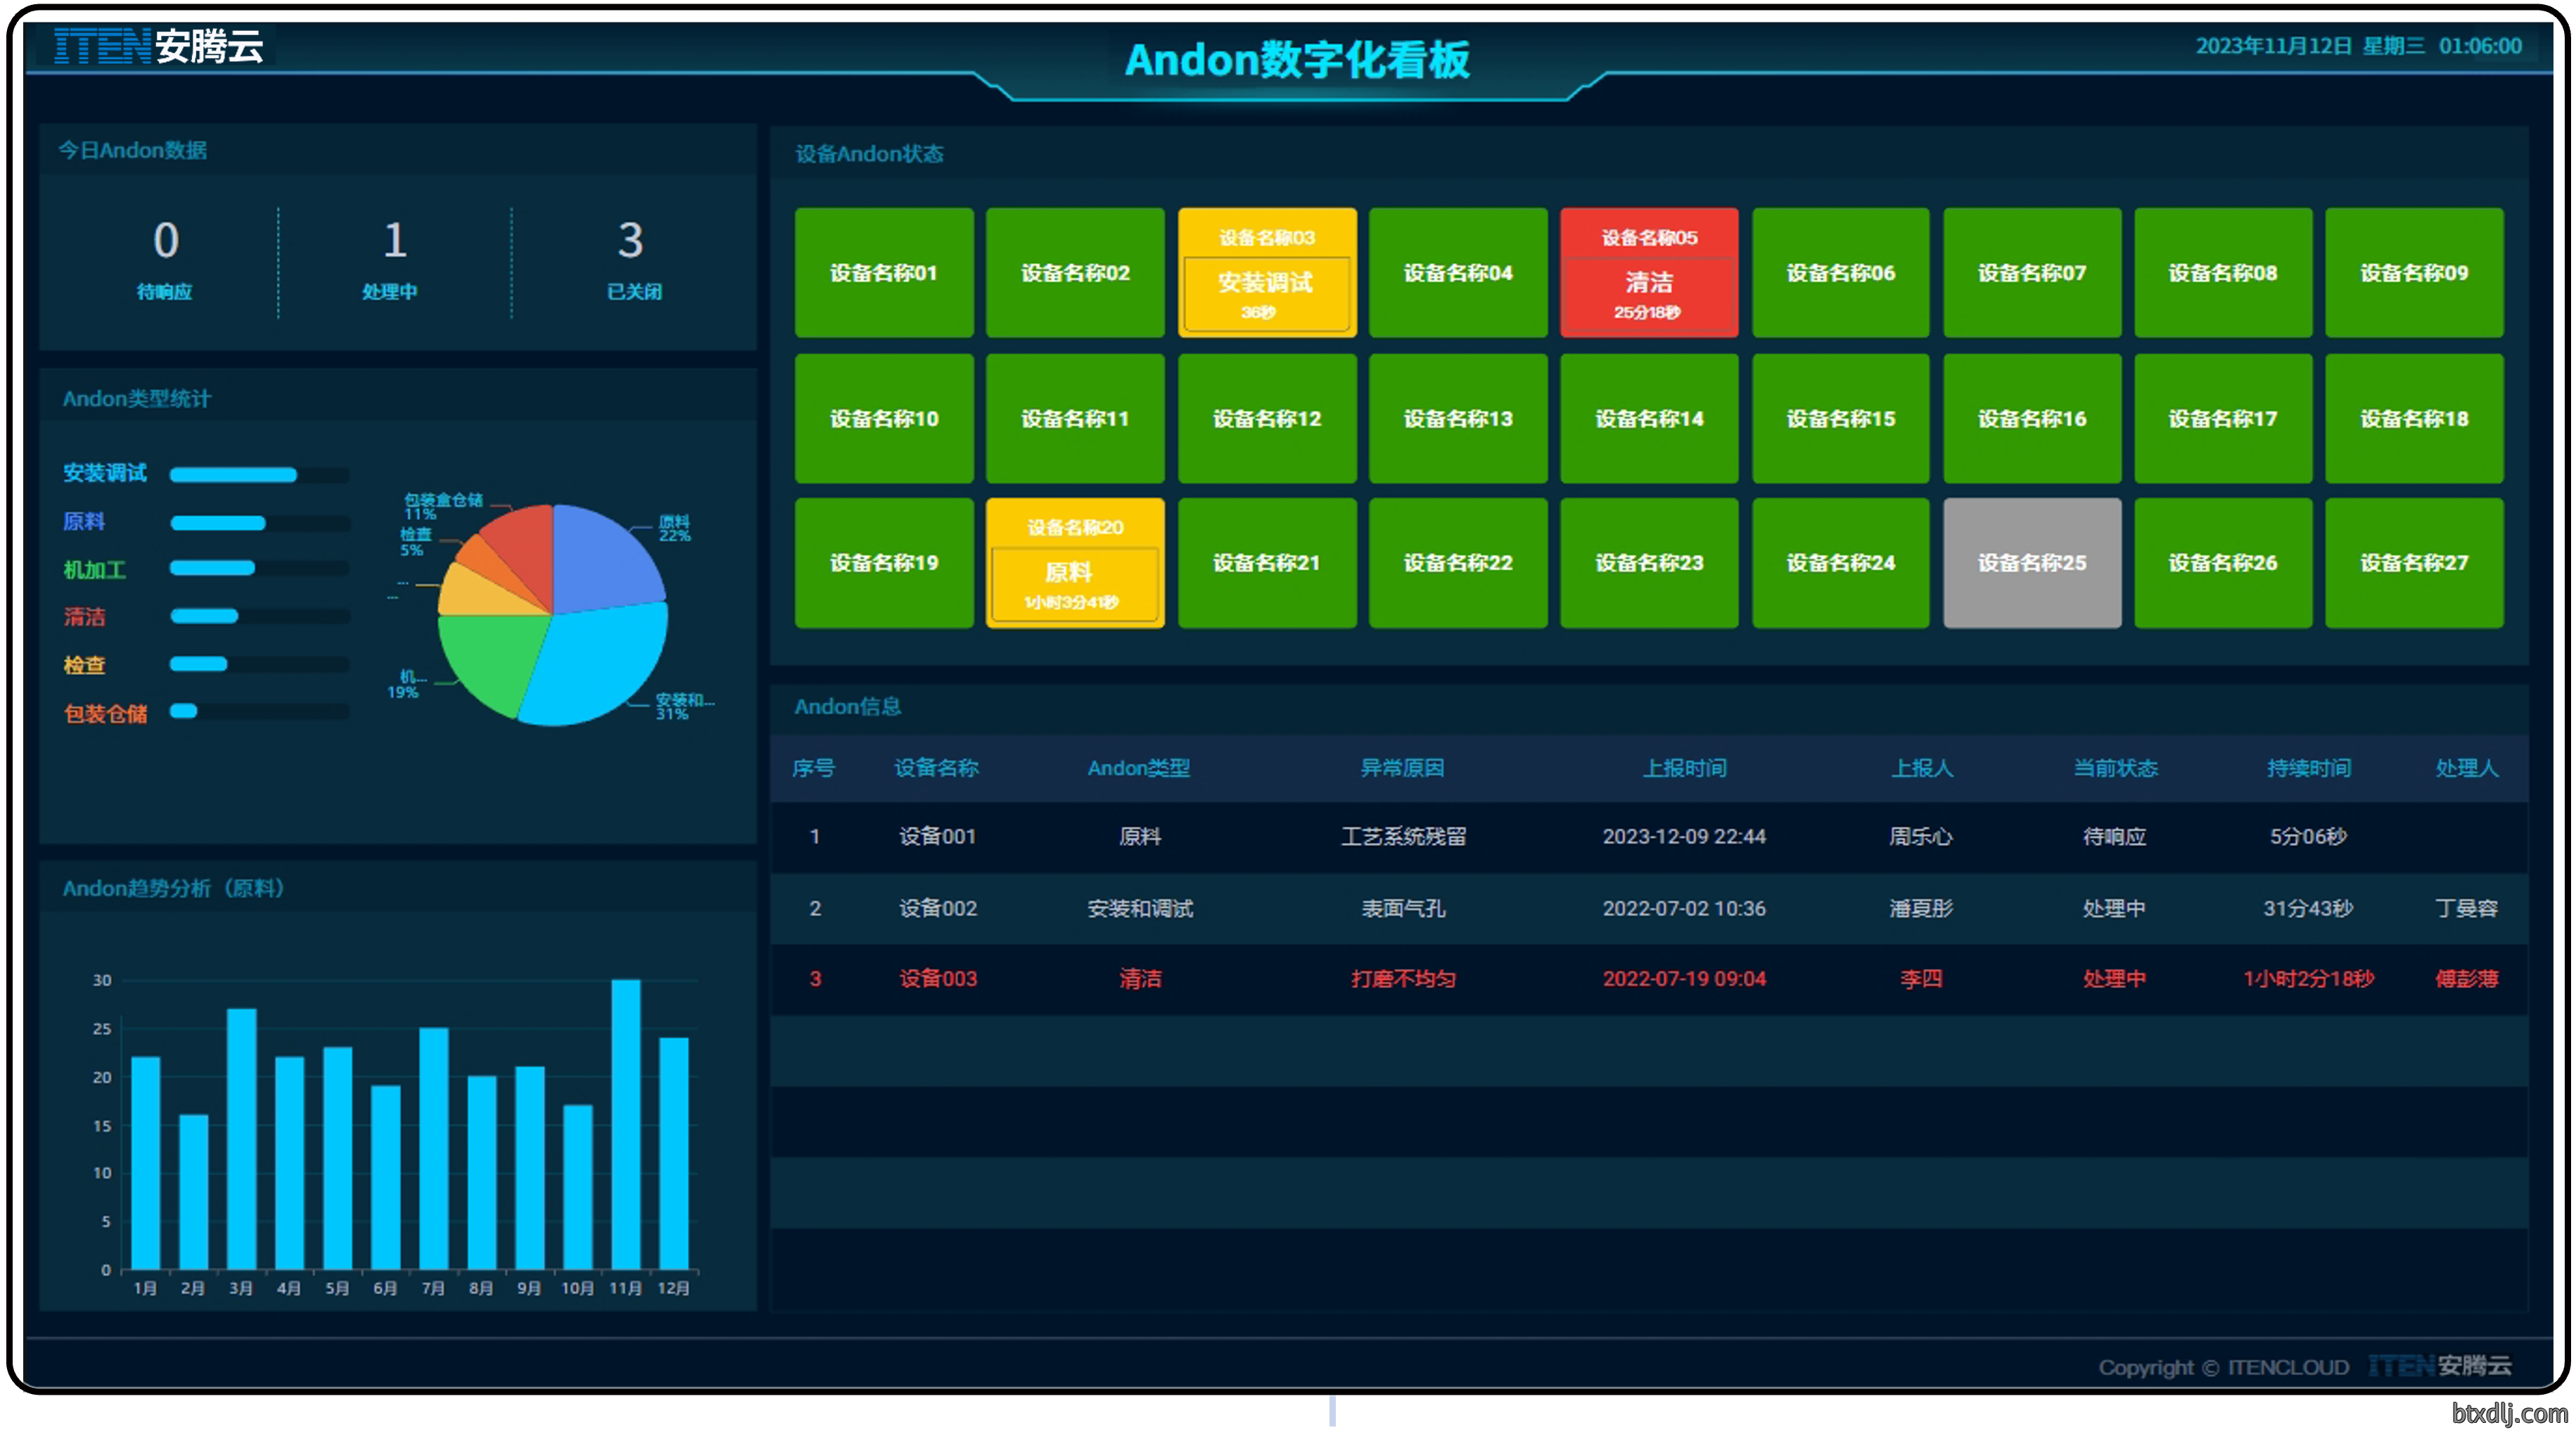Viewport: 2576px width, 1432px height.
Task: Click the green 机加工 19% pie slice
Action: tap(487, 660)
